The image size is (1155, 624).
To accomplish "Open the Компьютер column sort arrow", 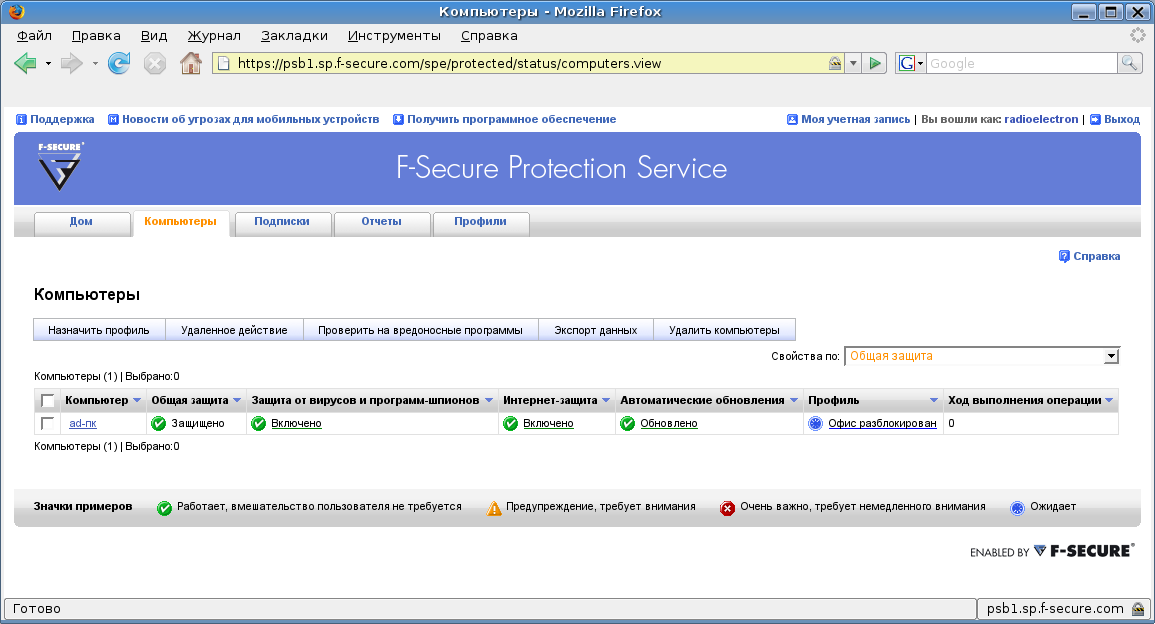I will pos(136,401).
